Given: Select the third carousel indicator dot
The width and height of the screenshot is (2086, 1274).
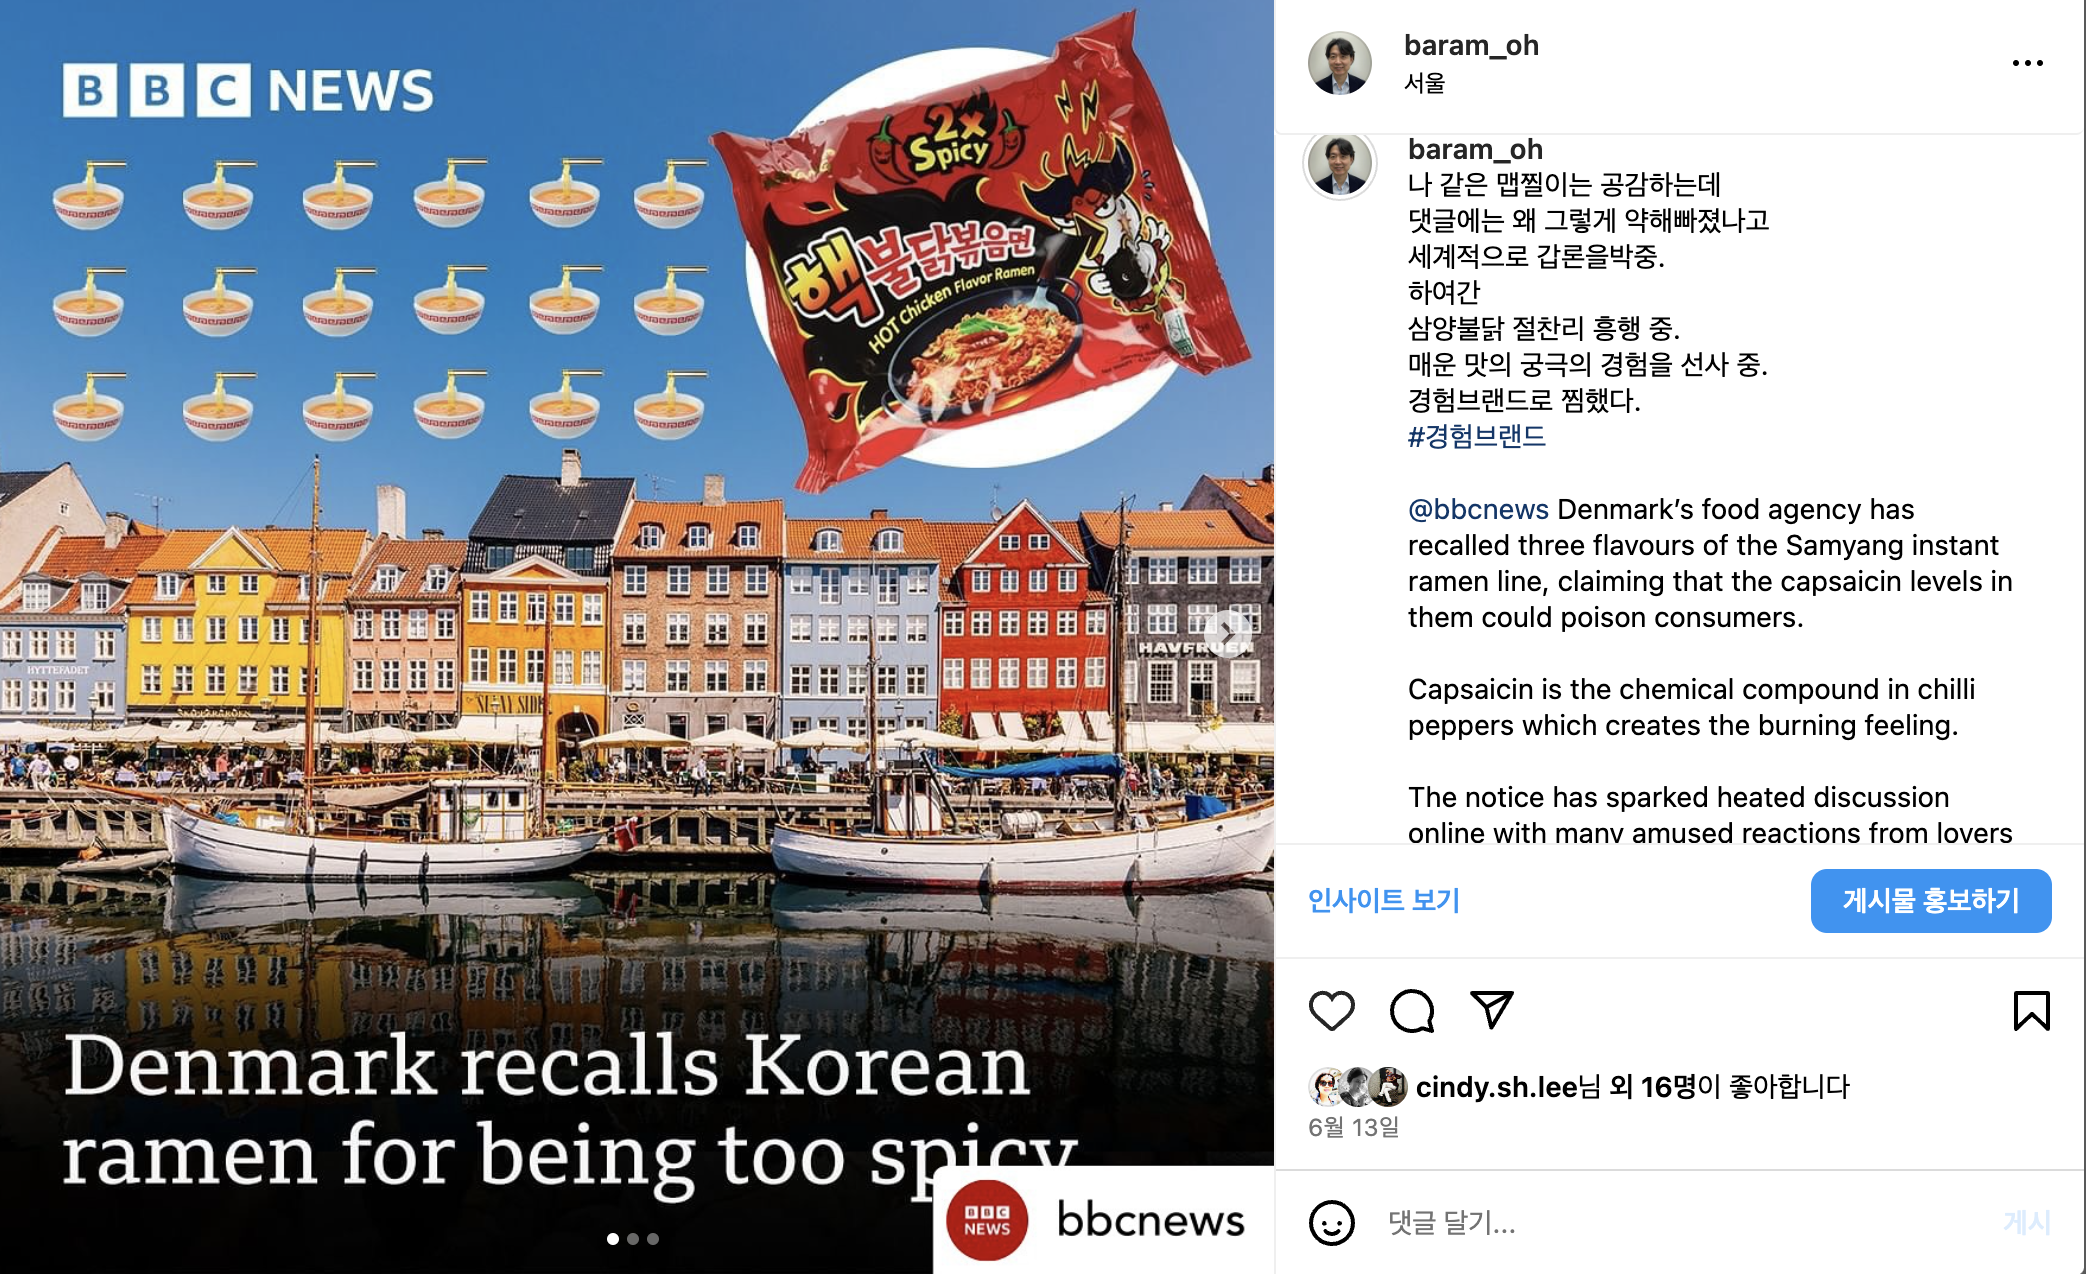Looking at the screenshot, I should (x=653, y=1239).
